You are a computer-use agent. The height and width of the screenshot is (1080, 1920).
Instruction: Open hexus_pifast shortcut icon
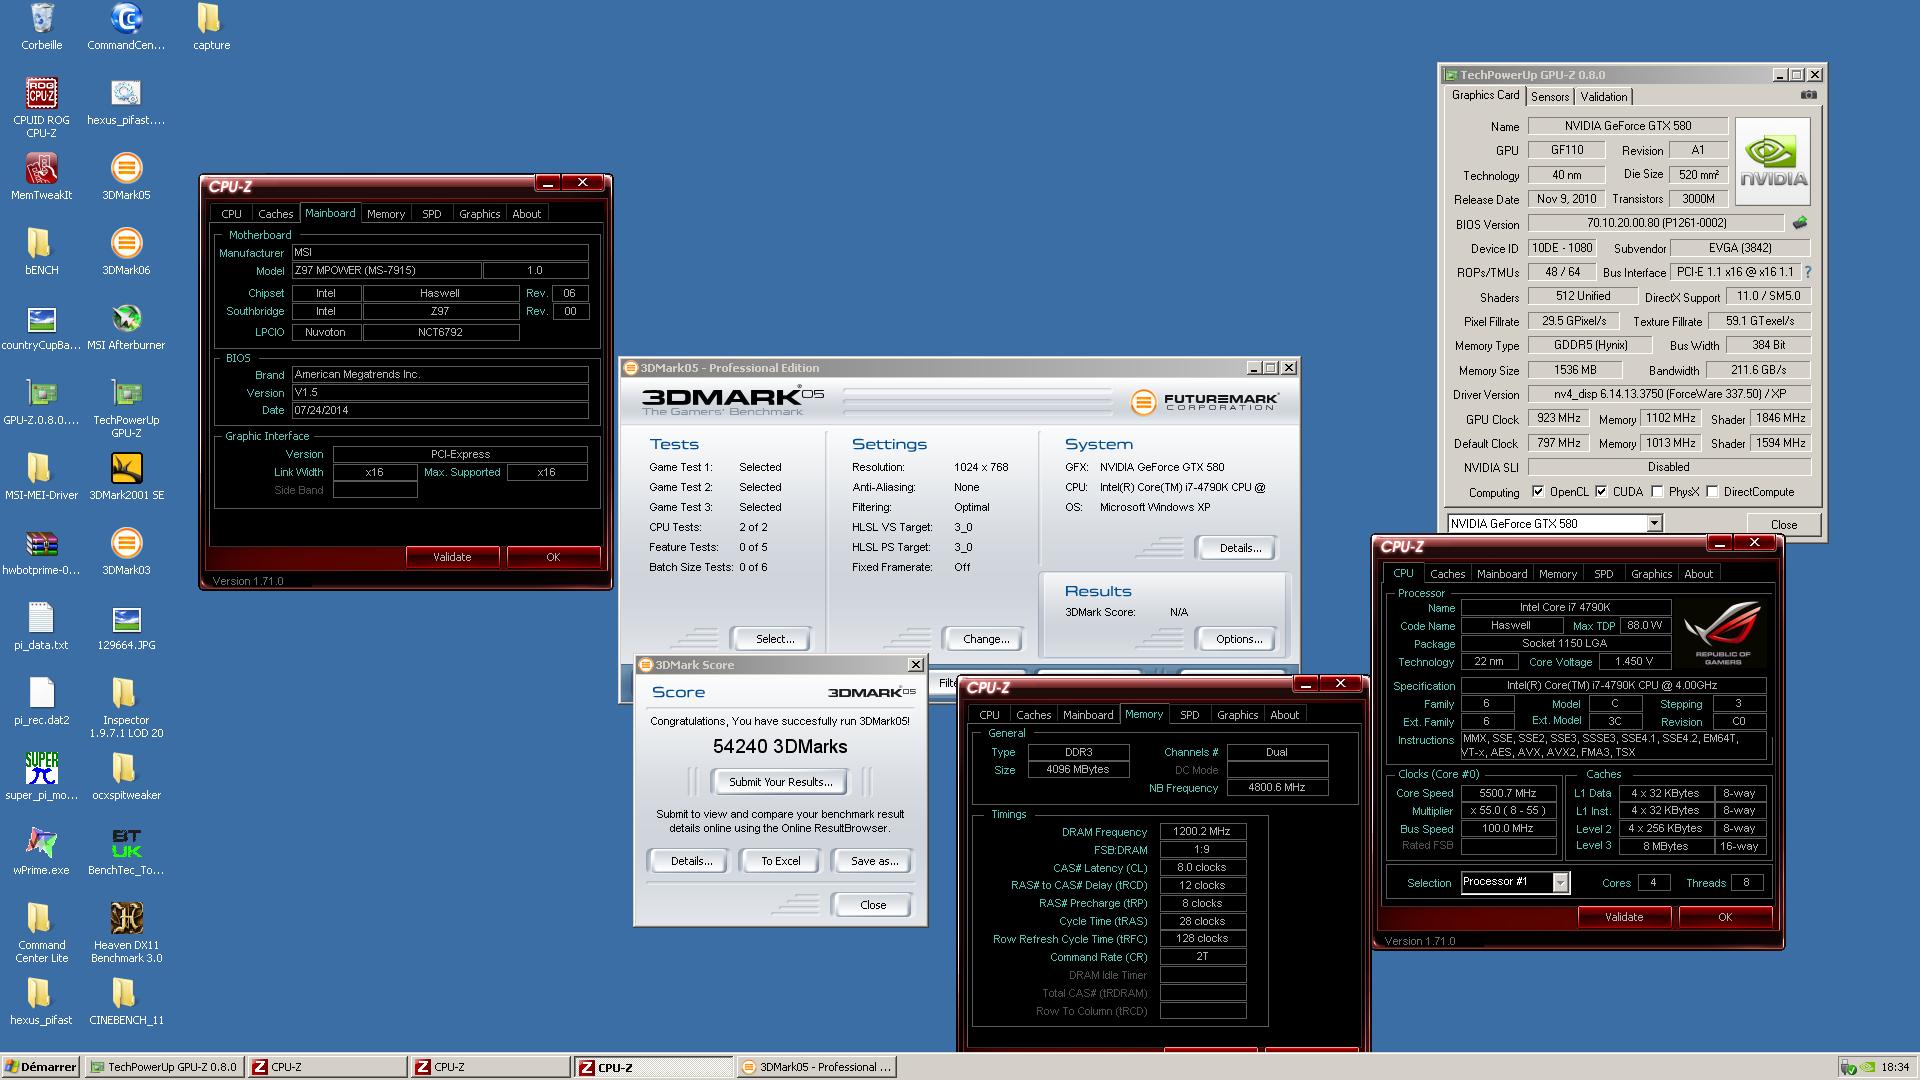(126, 94)
